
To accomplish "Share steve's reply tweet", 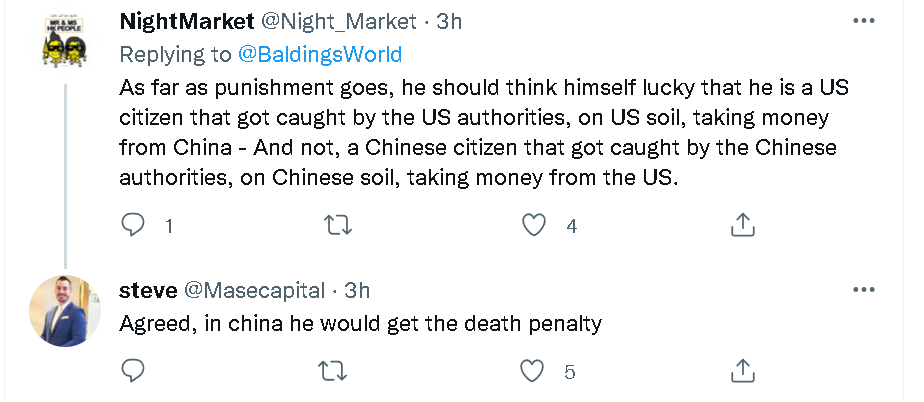I will point(742,371).
